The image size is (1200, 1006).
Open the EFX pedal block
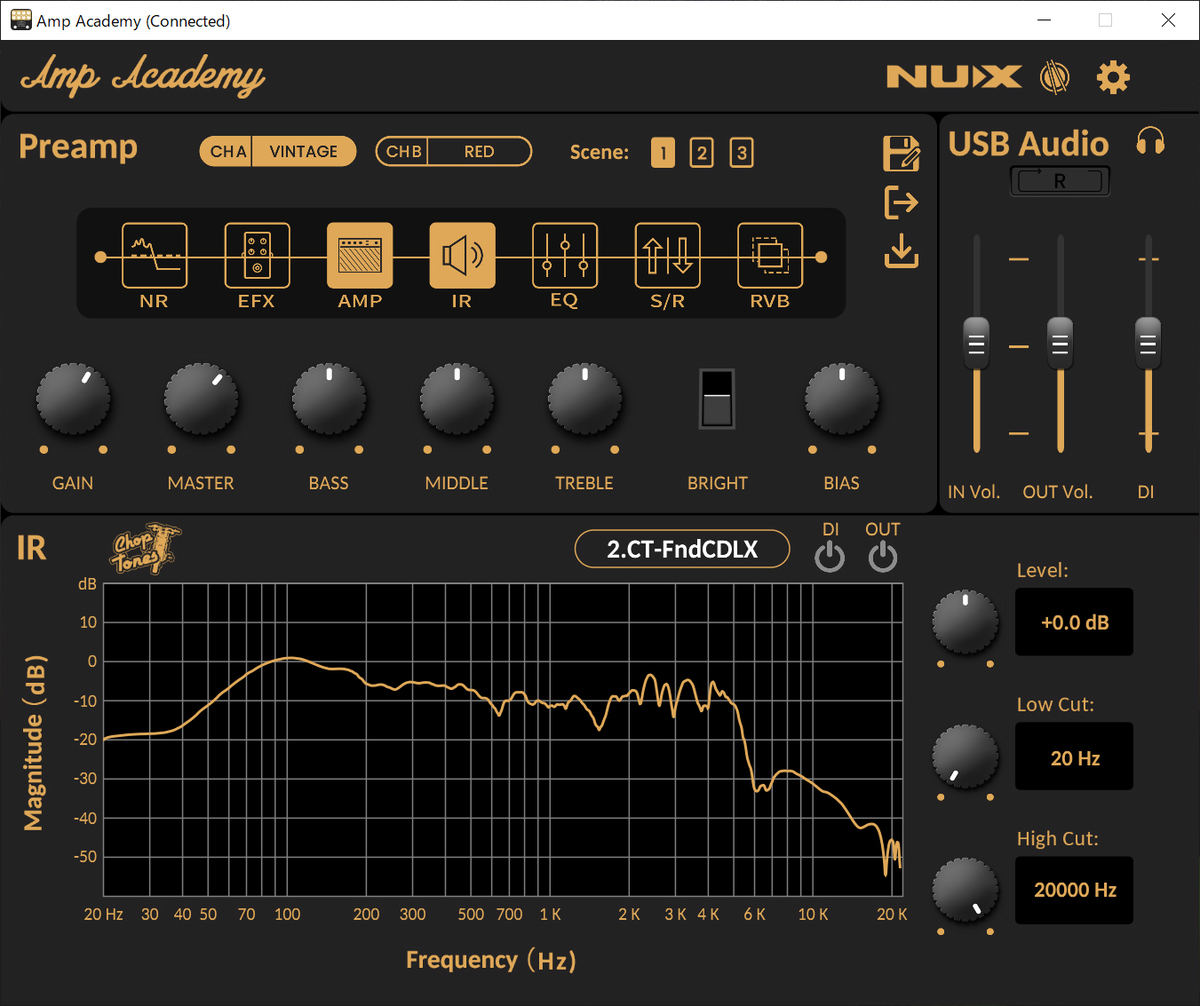tap(257, 256)
